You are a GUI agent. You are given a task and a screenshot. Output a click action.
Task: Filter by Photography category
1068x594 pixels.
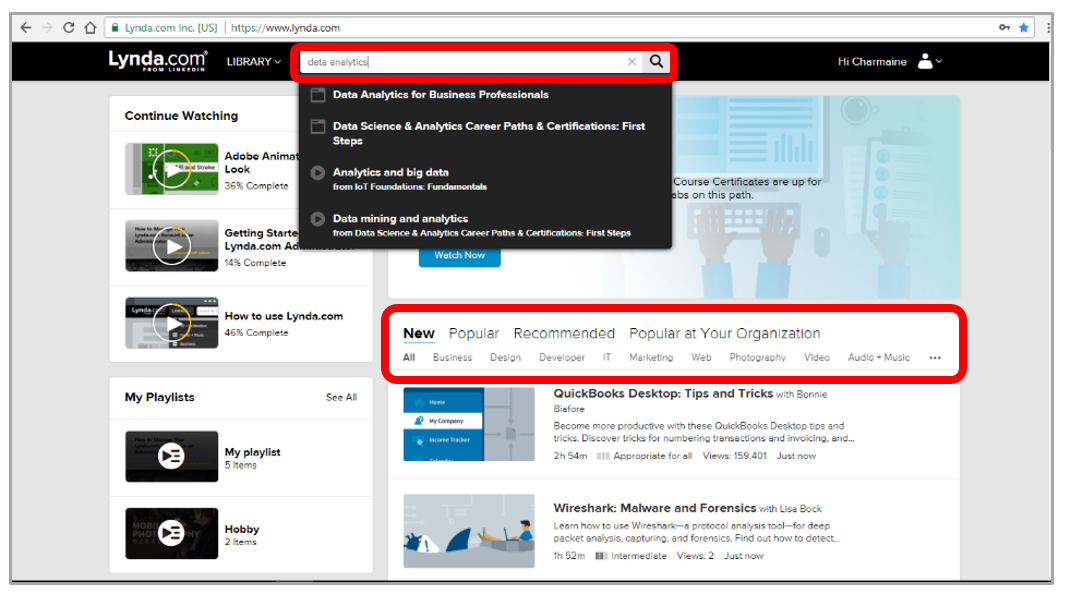pos(757,357)
